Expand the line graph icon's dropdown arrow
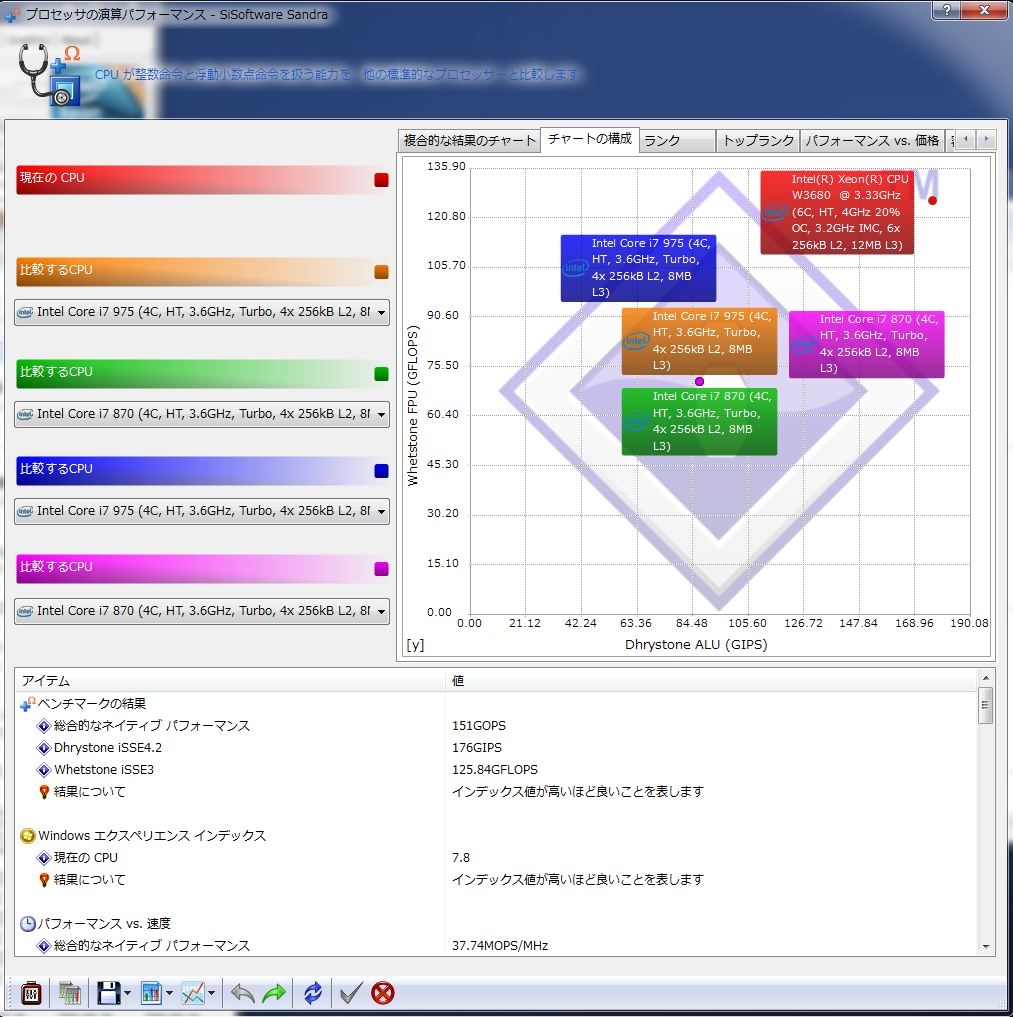 click(211, 993)
